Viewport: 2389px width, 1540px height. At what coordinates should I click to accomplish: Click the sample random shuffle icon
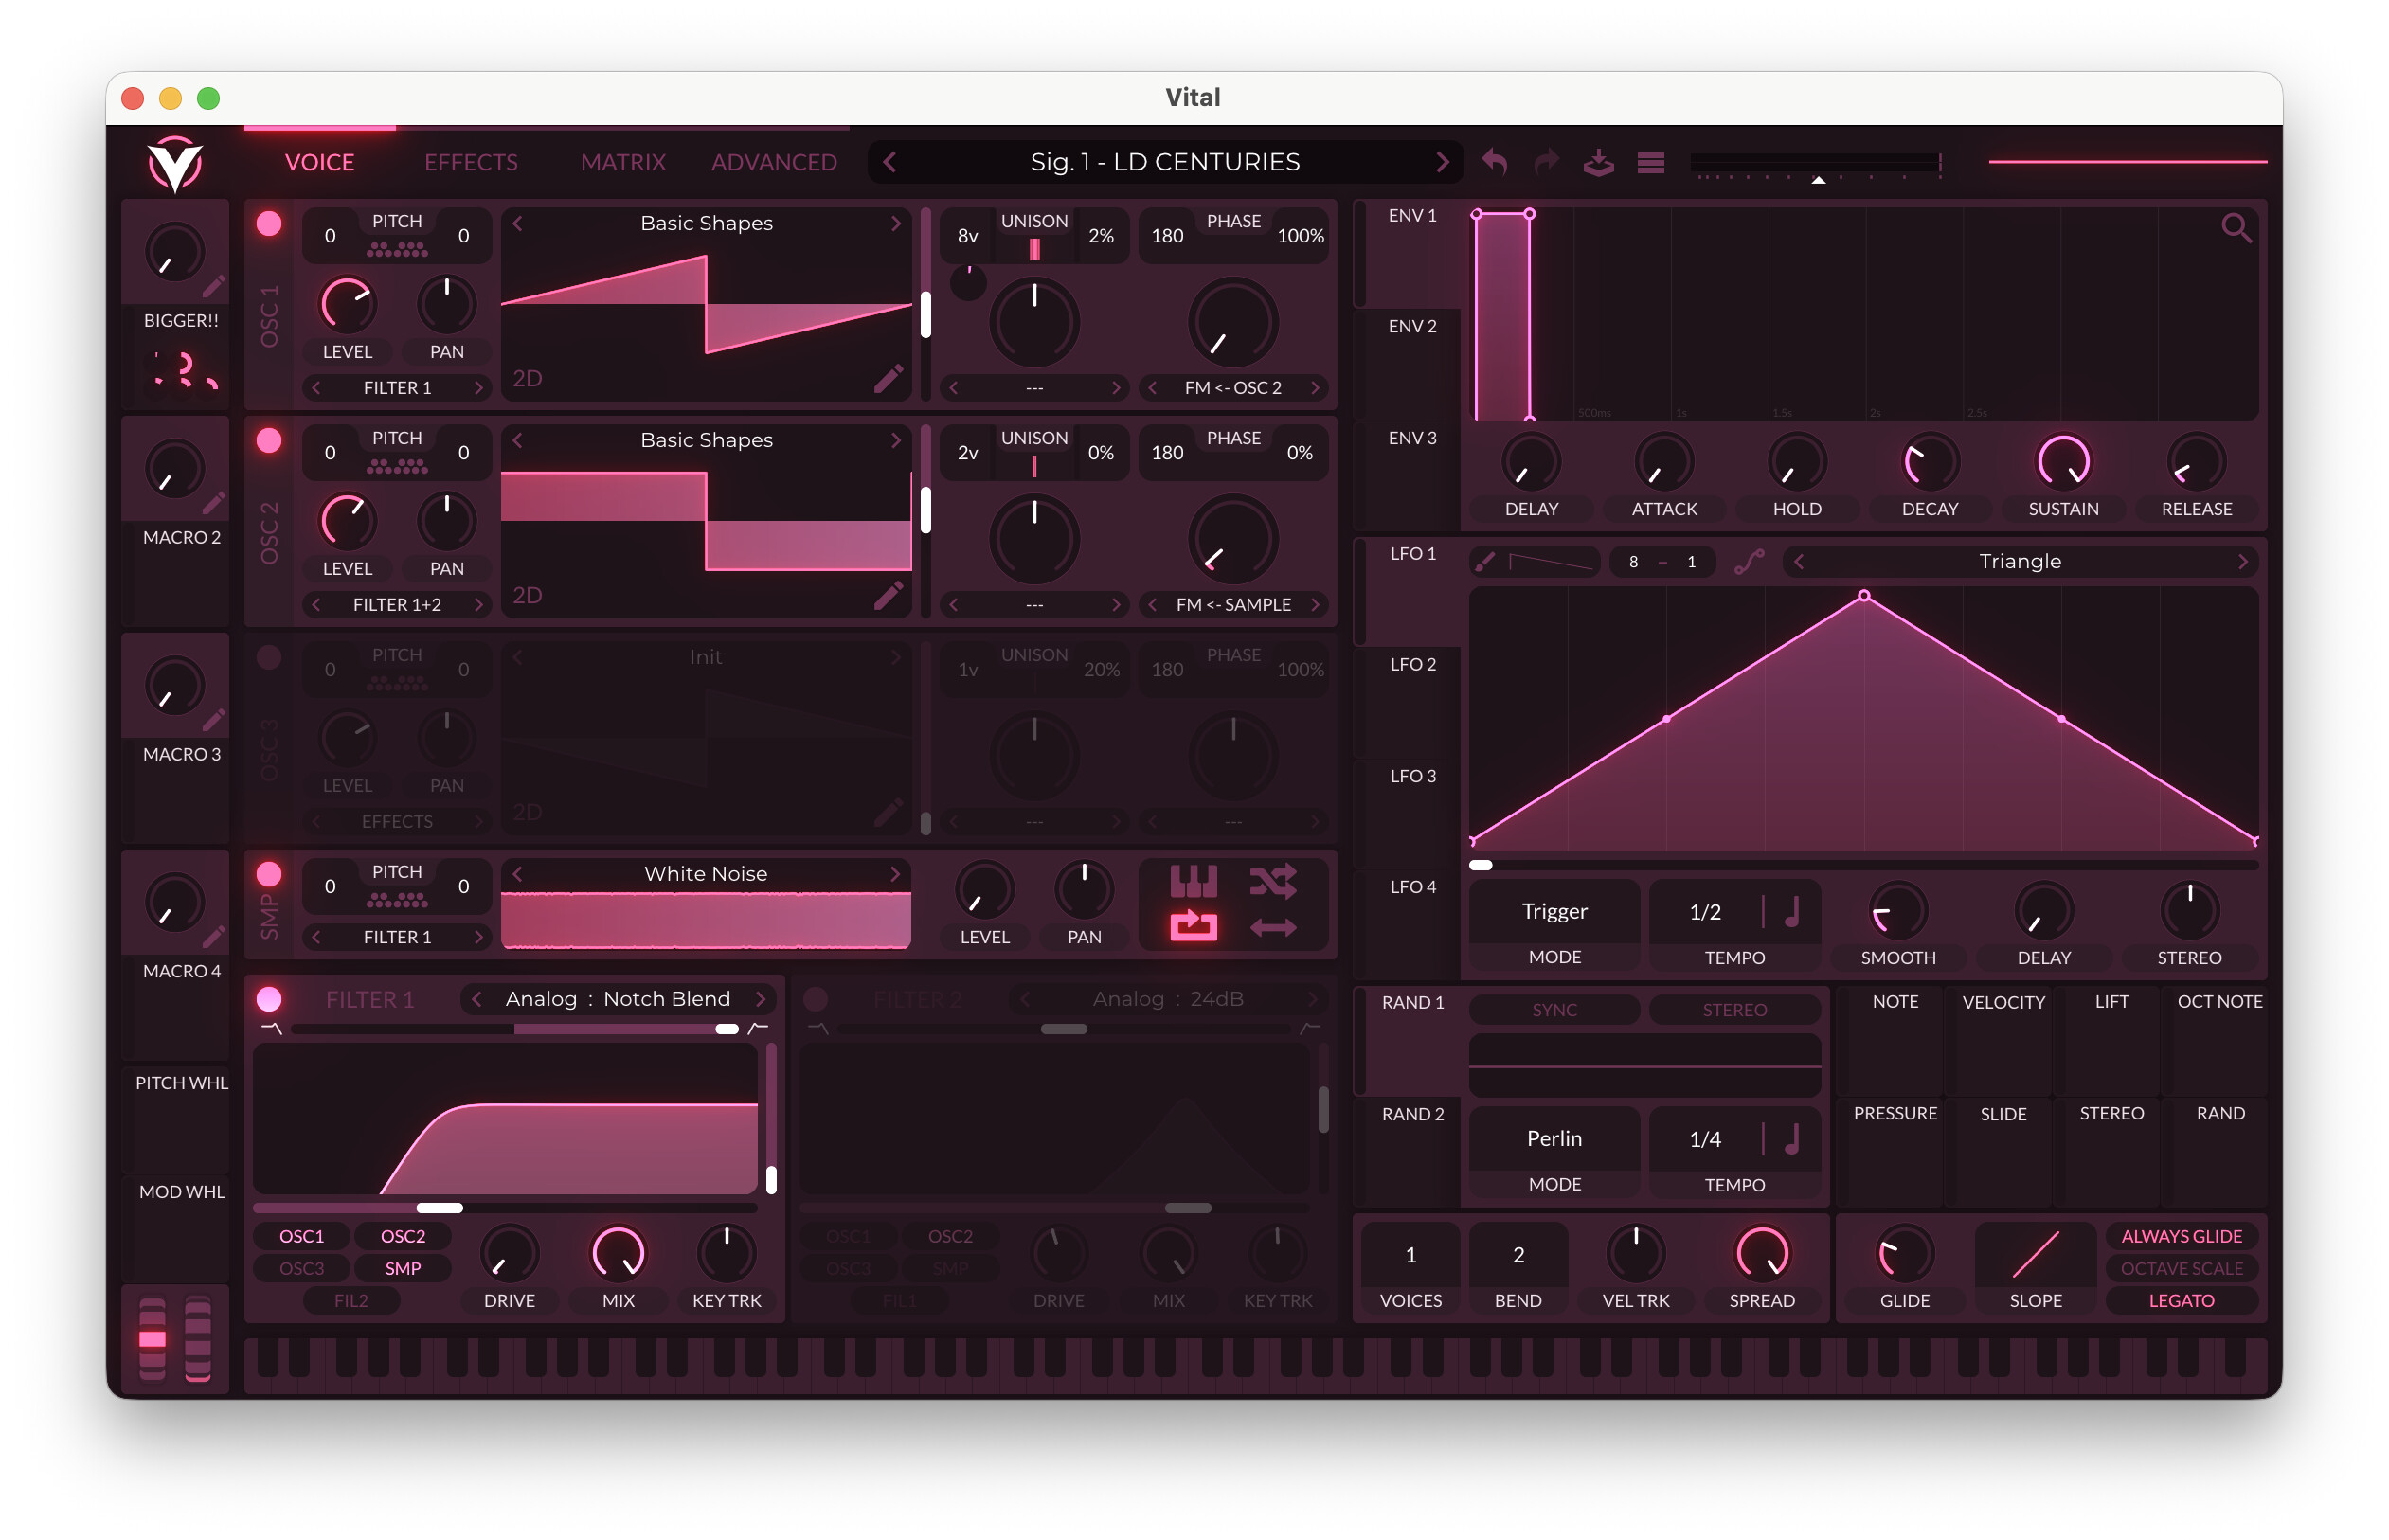point(1272,882)
